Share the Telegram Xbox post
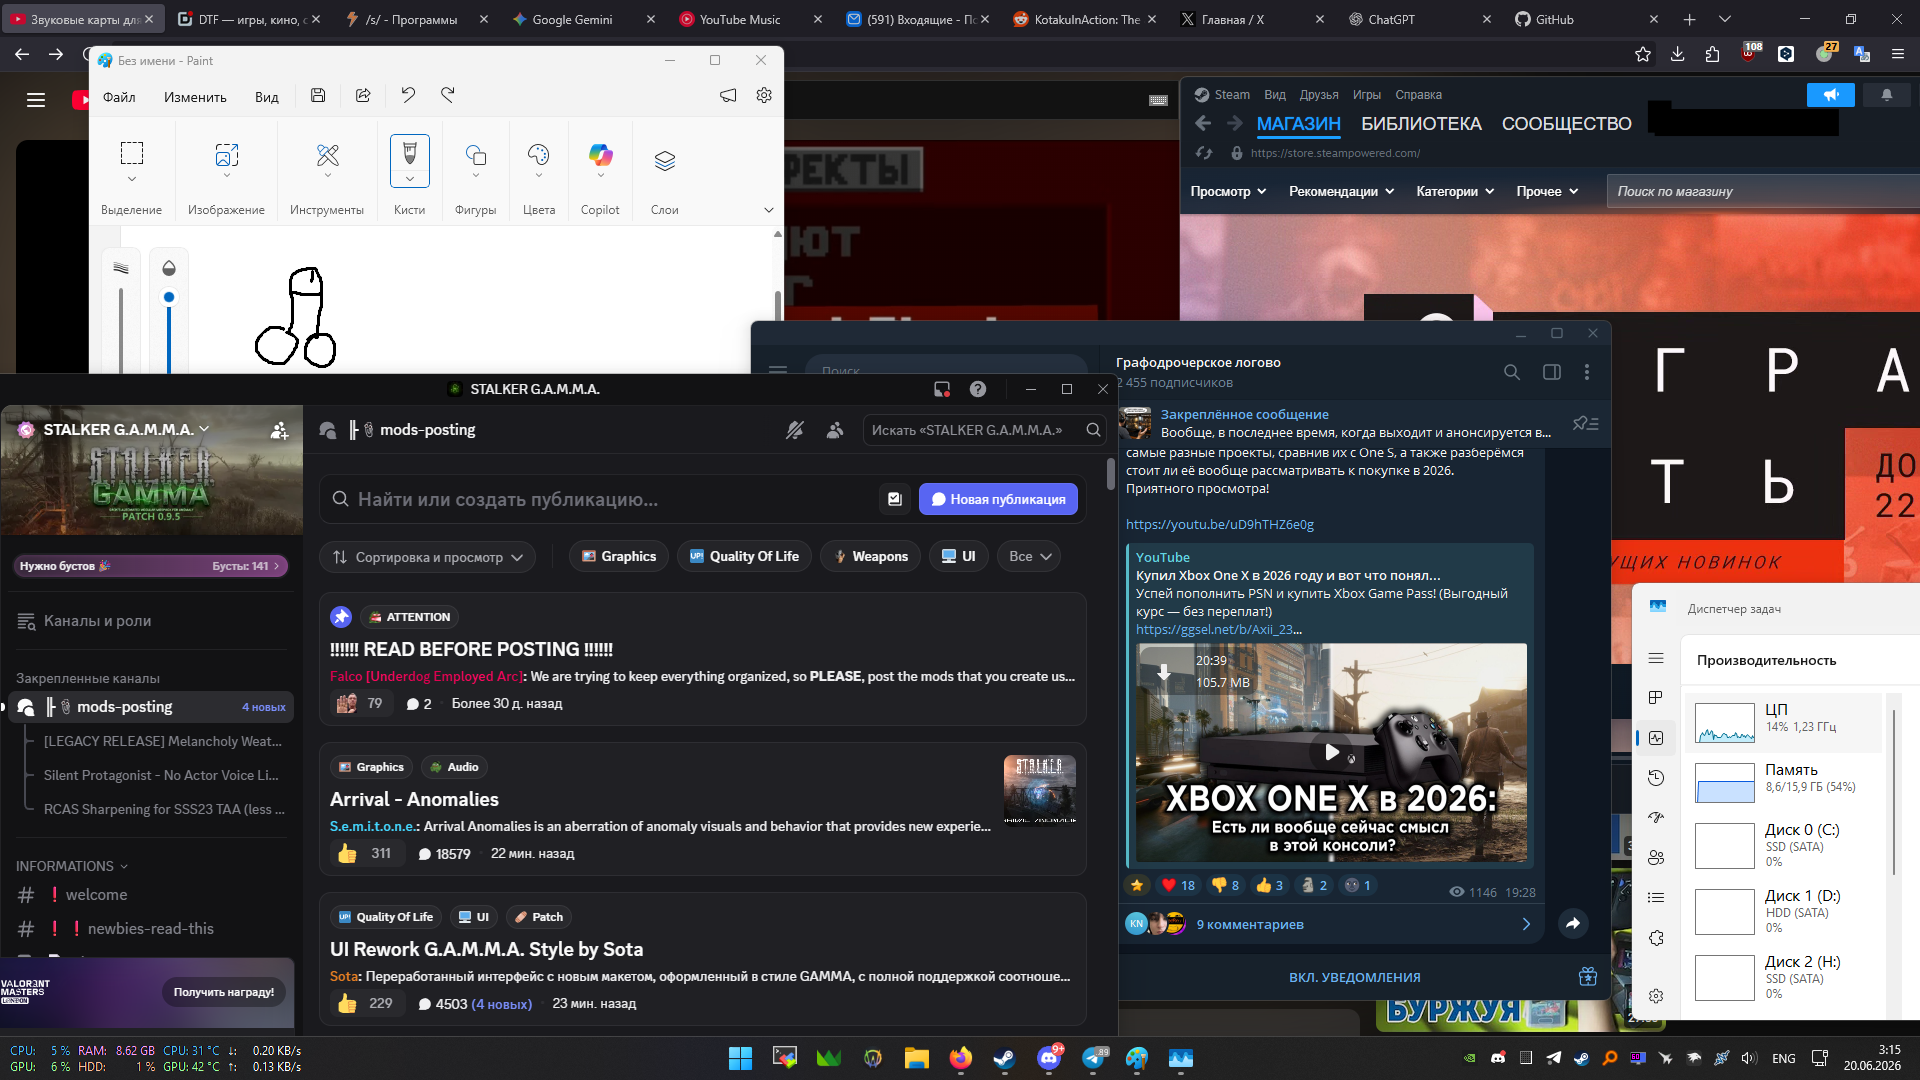The width and height of the screenshot is (1920, 1080). [1573, 923]
